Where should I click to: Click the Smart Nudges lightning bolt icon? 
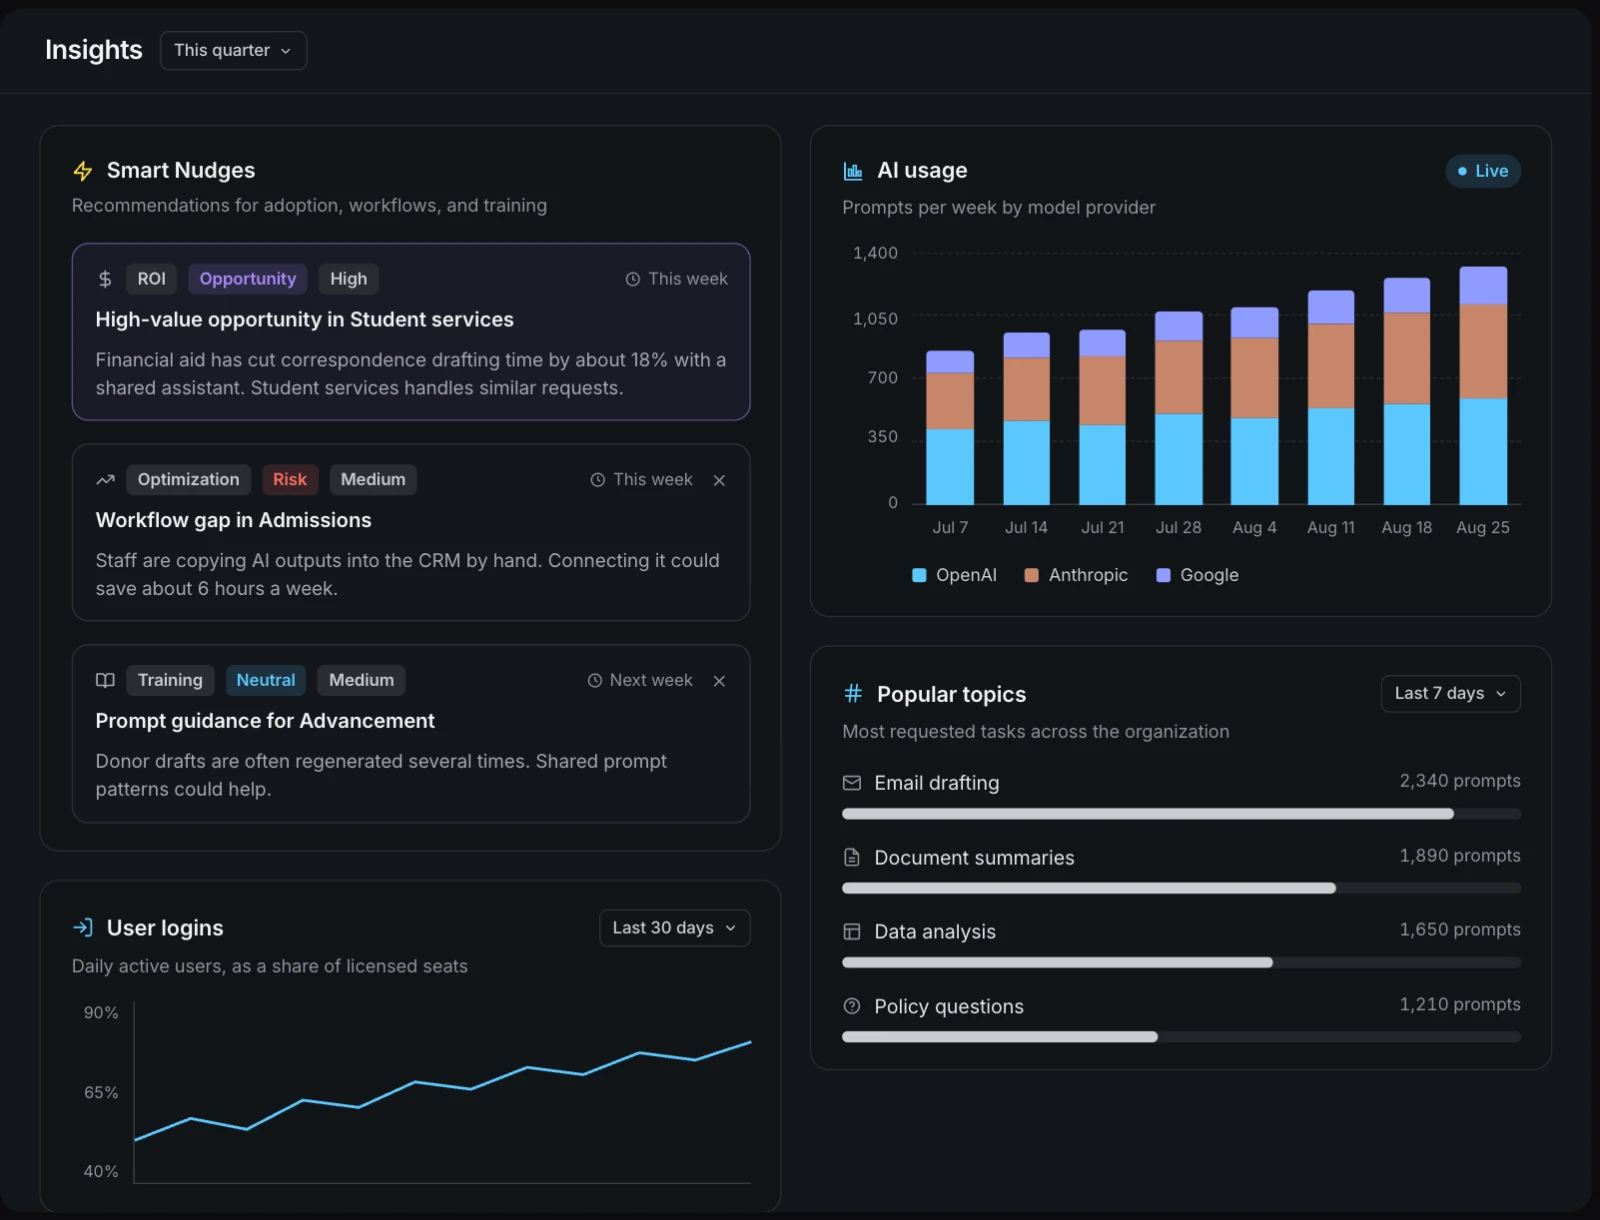coord(83,171)
